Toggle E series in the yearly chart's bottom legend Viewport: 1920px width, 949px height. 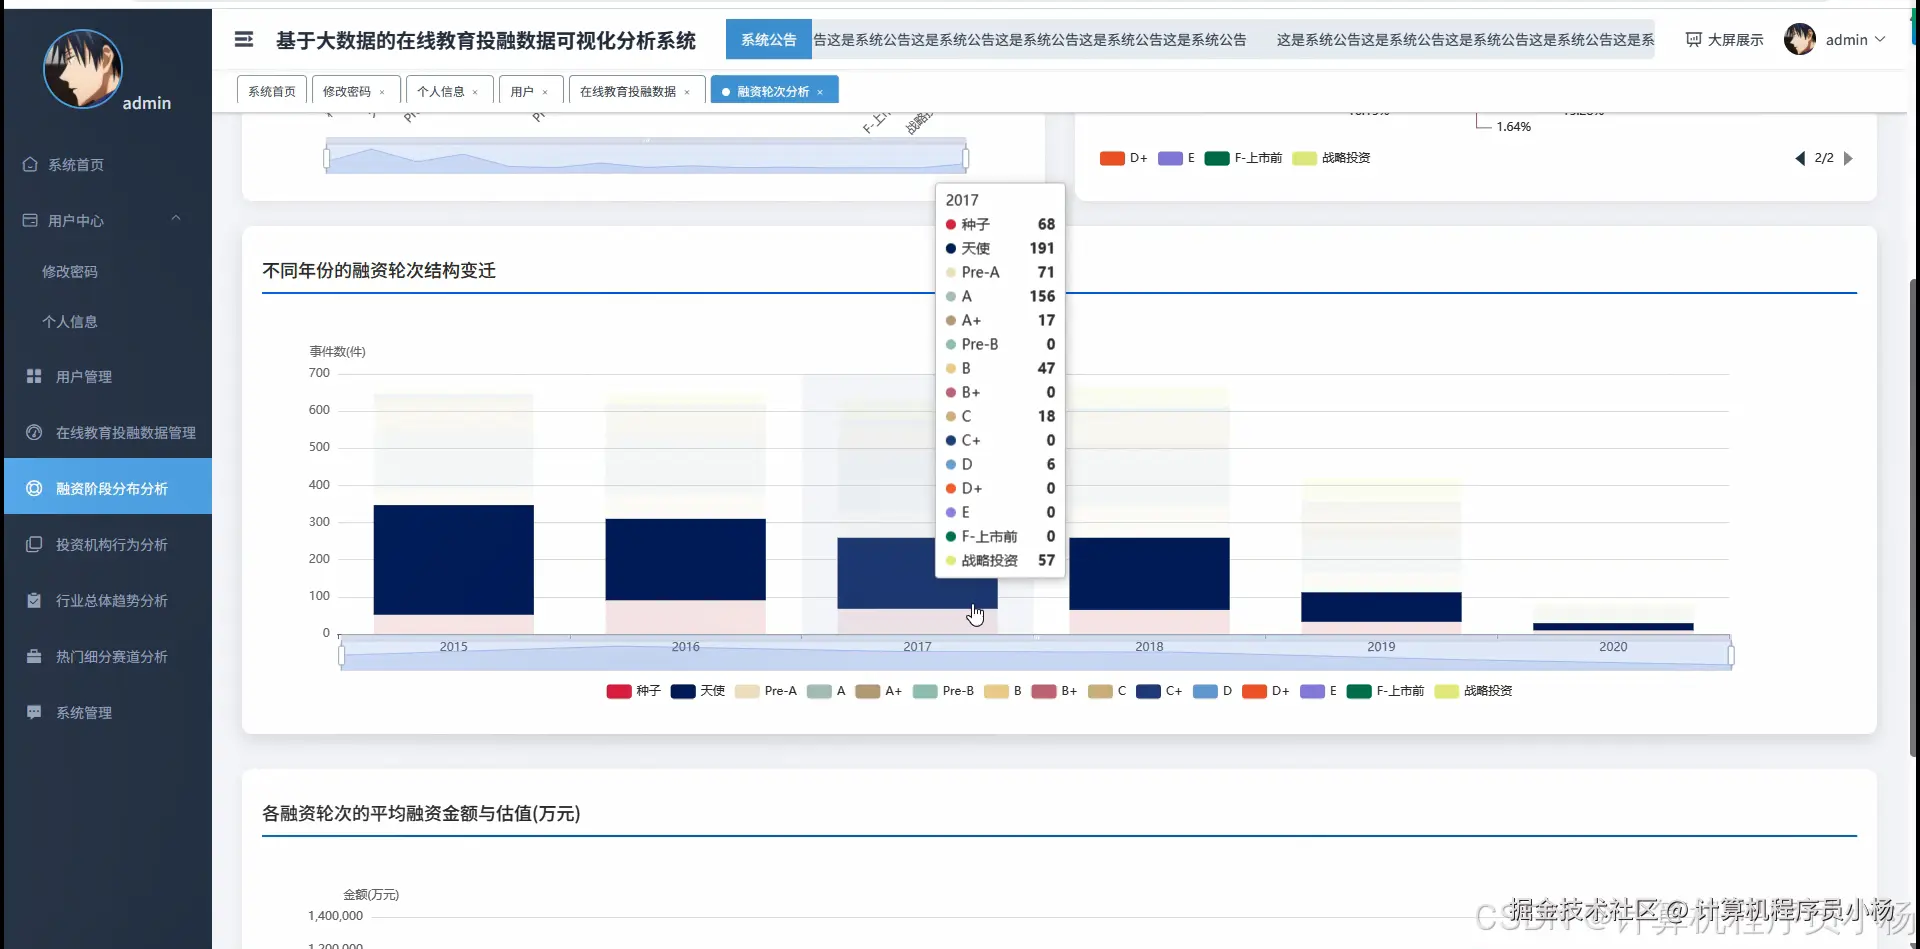[1319, 691]
